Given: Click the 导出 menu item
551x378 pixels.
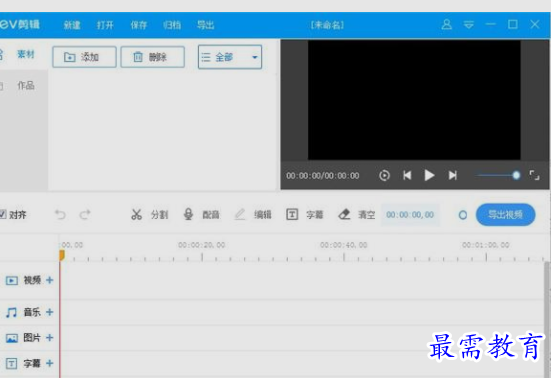Looking at the screenshot, I should (x=206, y=25).
